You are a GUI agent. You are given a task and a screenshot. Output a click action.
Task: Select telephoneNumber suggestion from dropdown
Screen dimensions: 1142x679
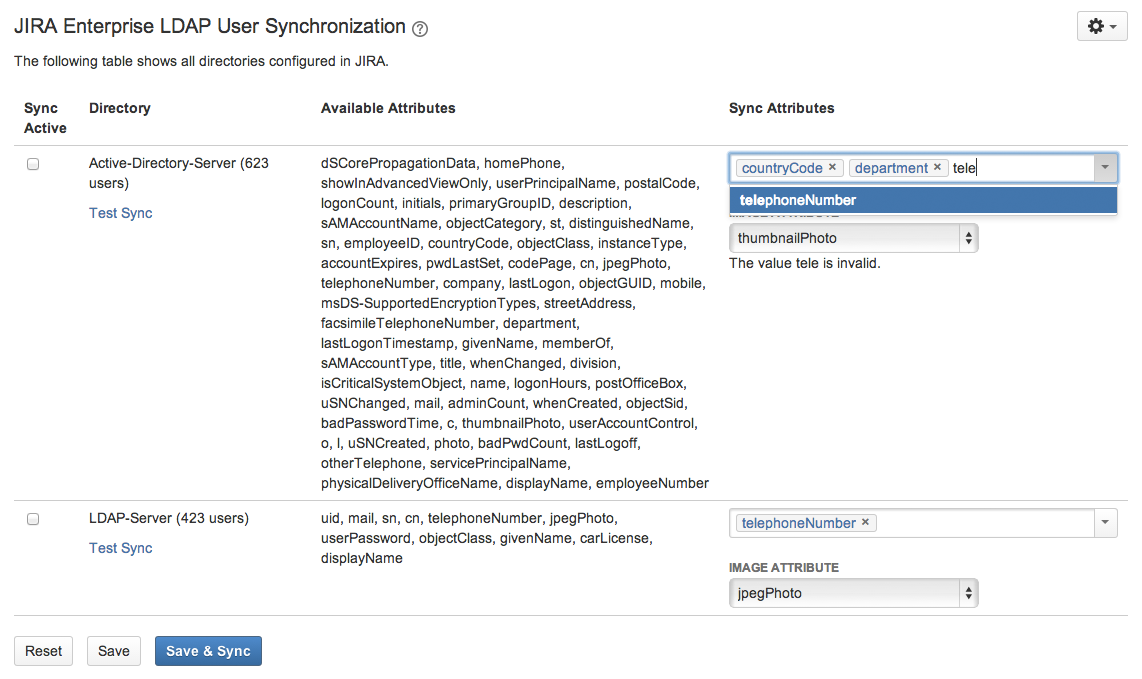923,200
